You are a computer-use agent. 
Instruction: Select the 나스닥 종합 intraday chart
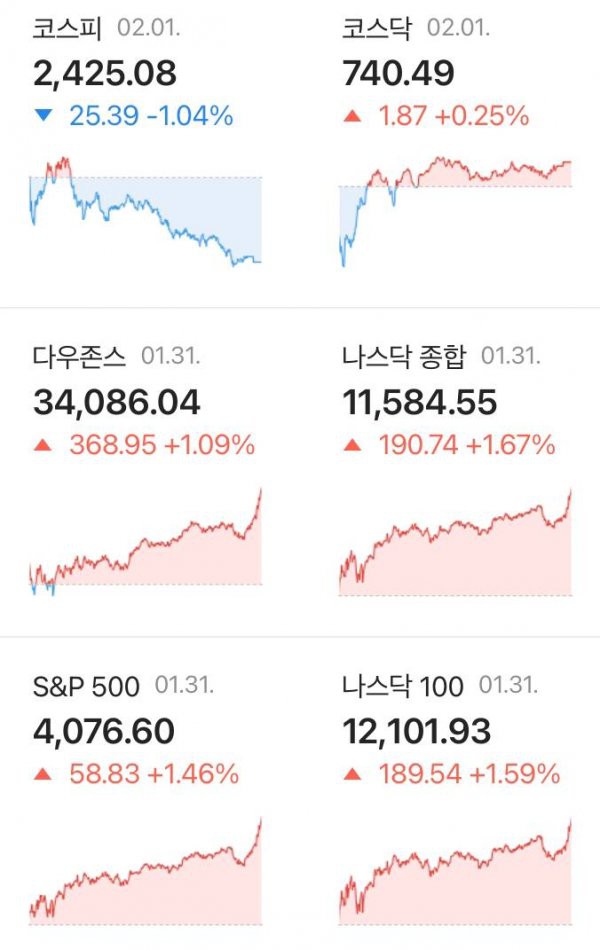pyautogui.click(x=455, y=542)
